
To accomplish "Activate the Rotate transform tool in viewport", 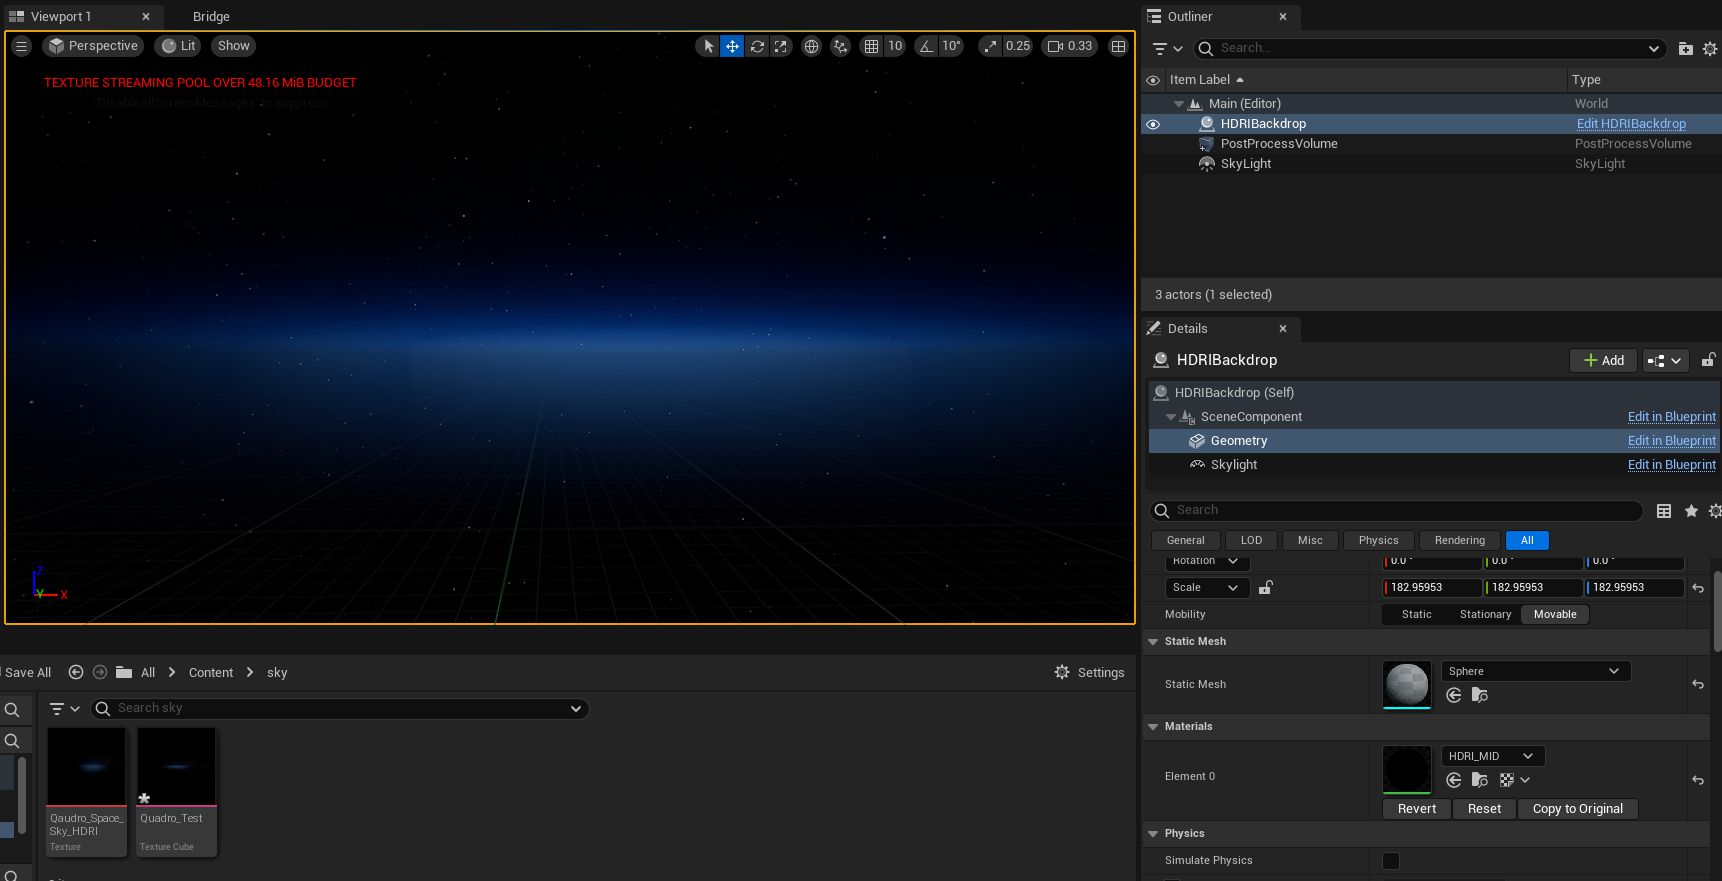I will click(757, 46).
